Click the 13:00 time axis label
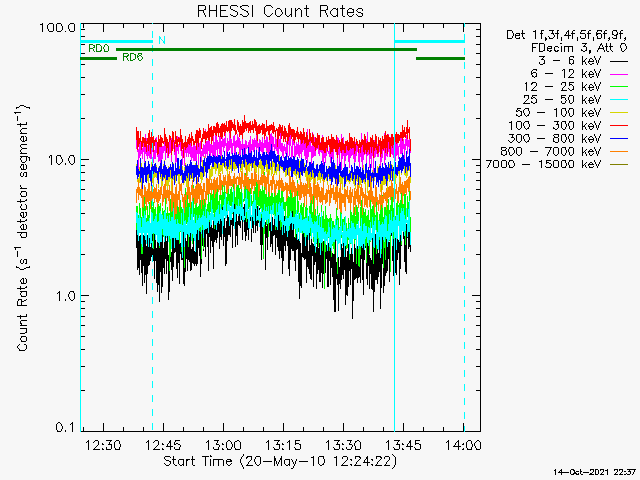 pyautogui.click(x=223, y=445)
